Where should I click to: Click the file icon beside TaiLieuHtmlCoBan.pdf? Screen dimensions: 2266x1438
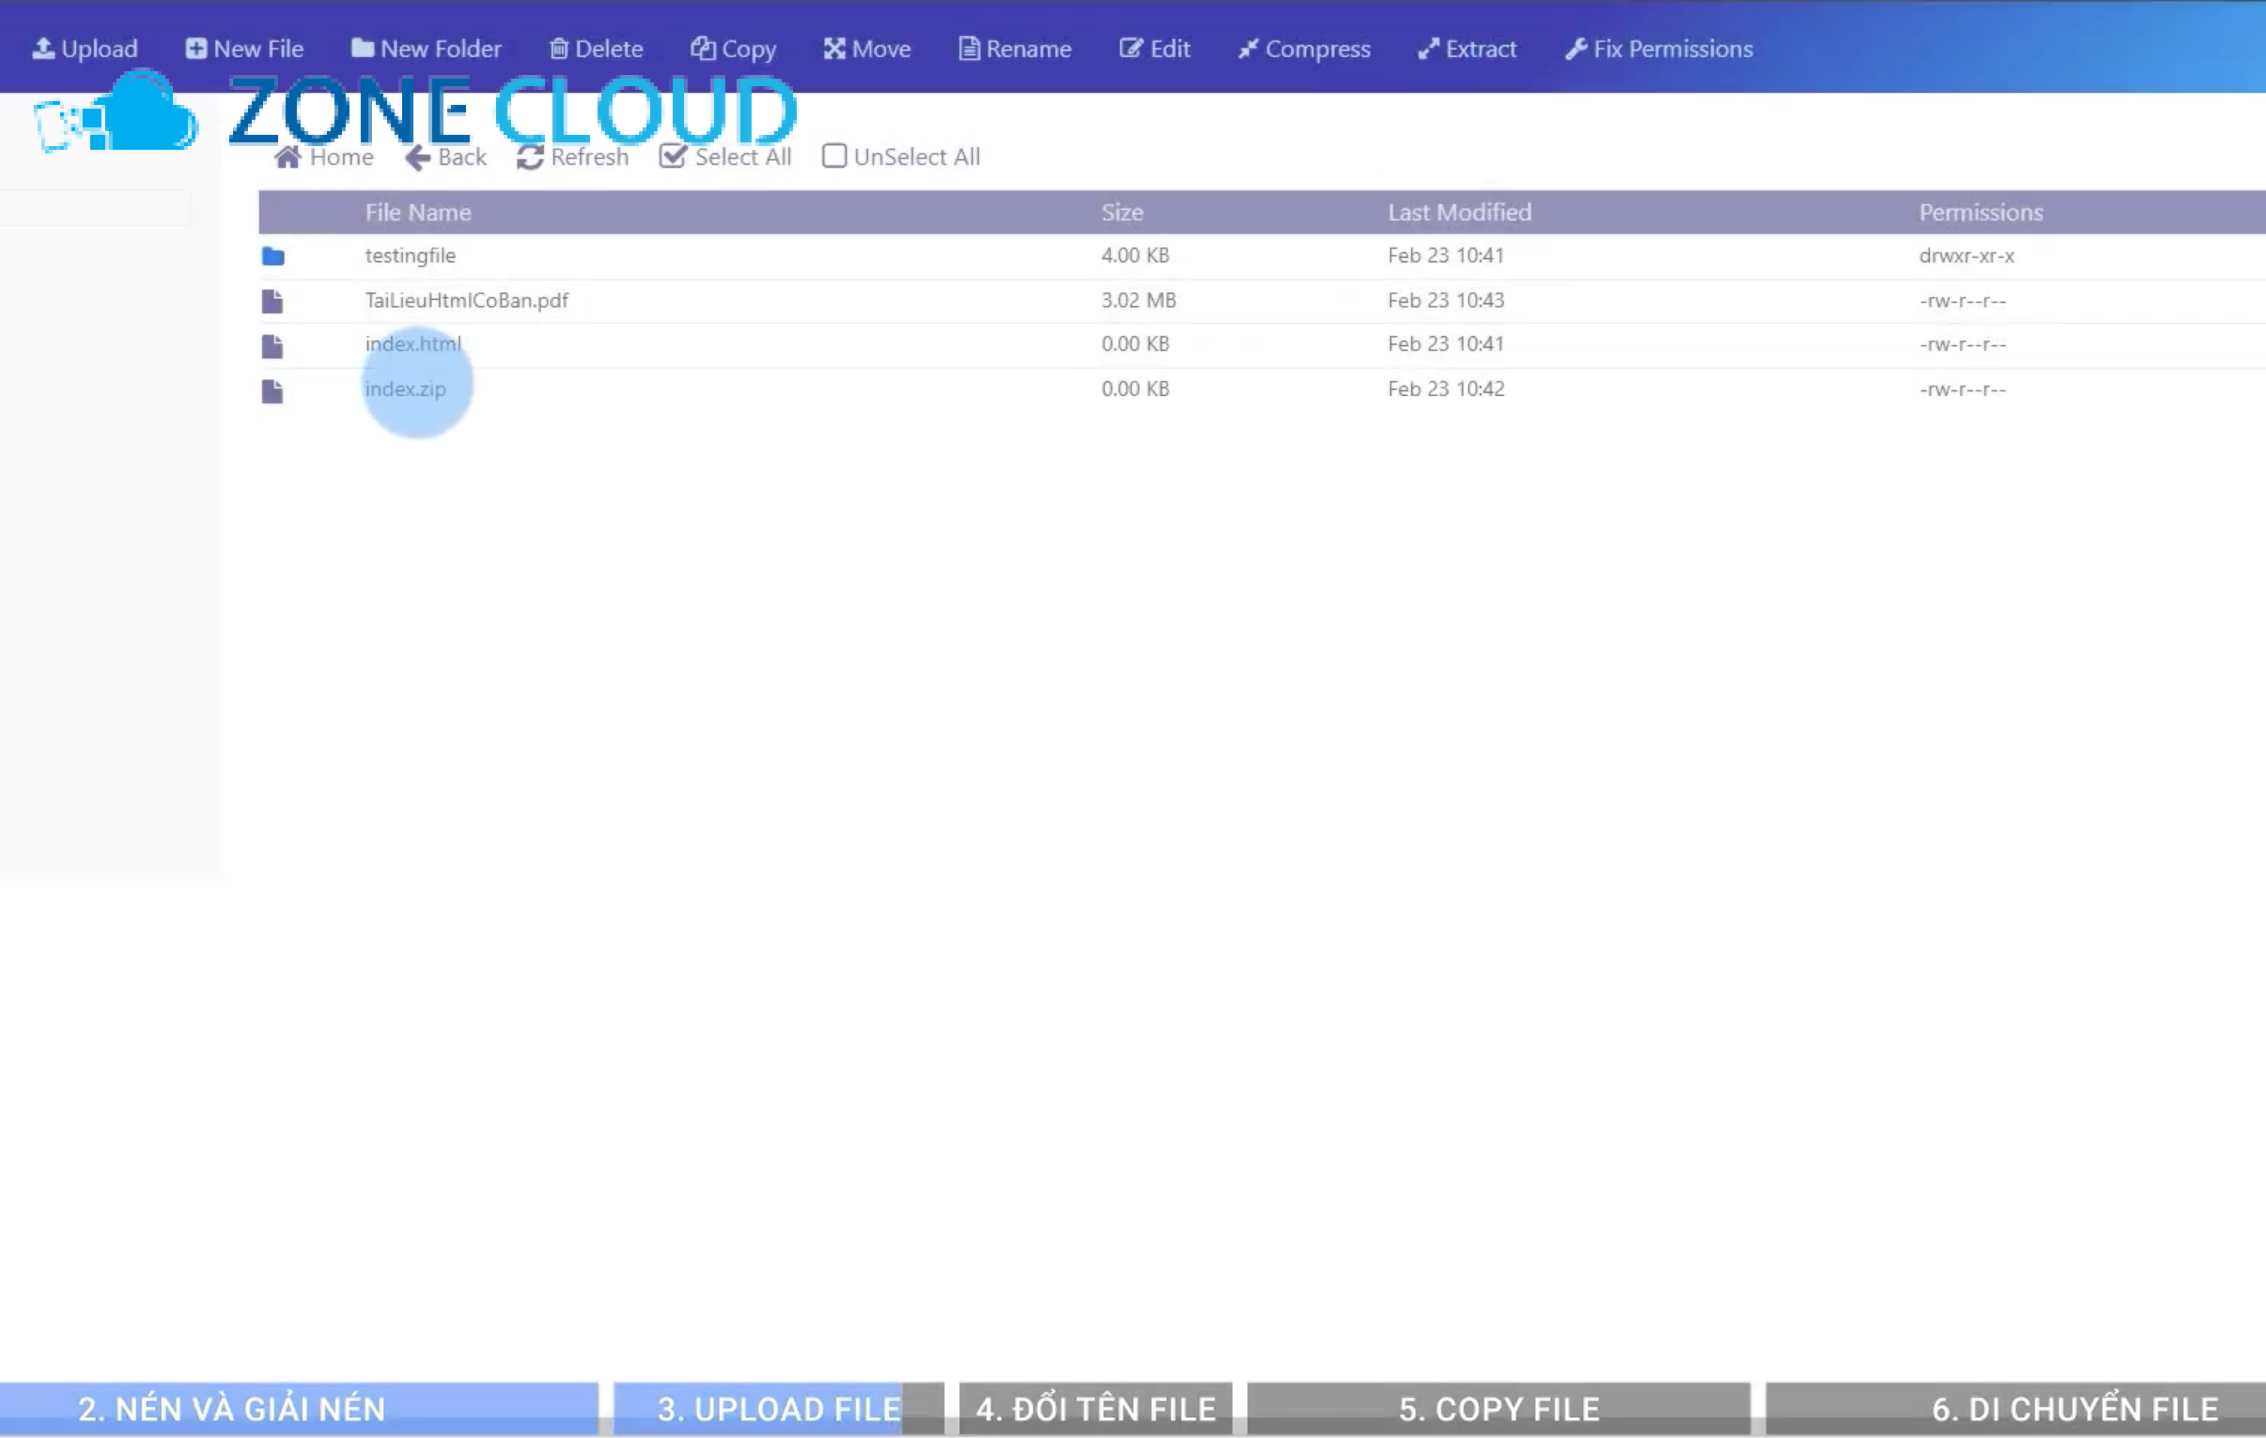pyautogui.click(x=272, y=301)
